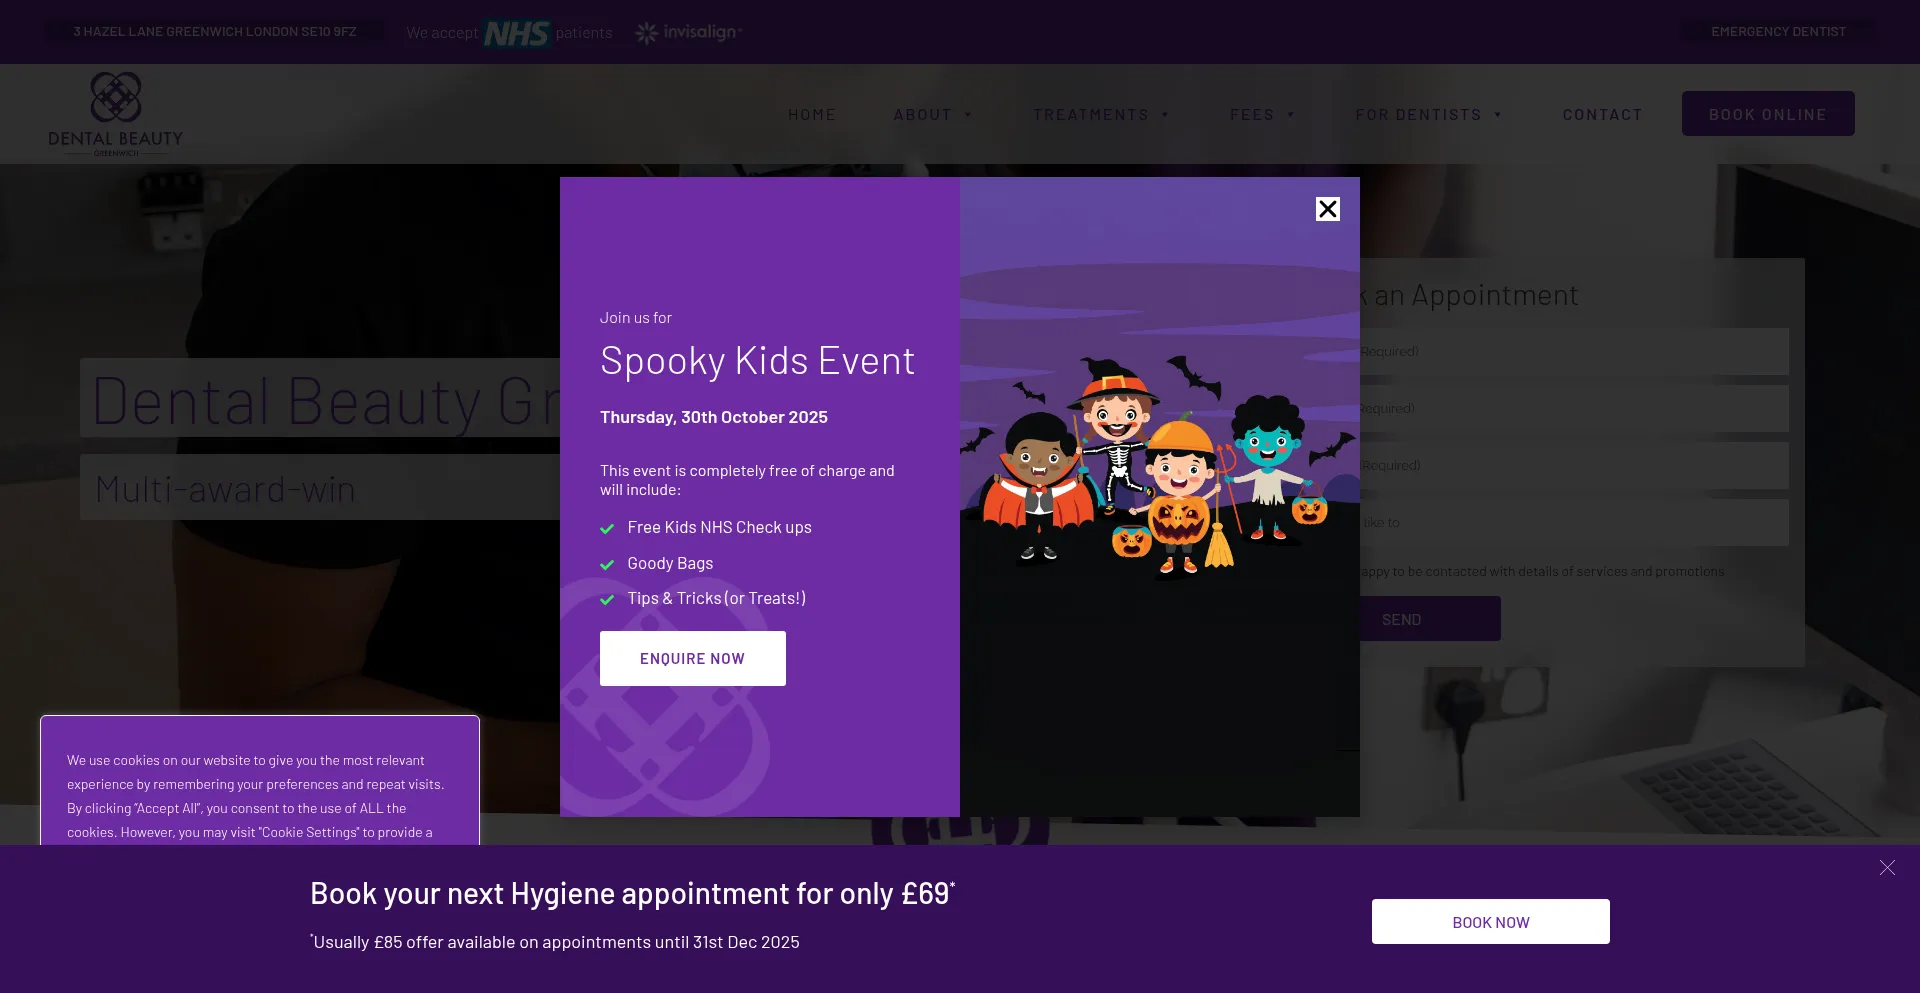Open the For Dentists dropdown arrow
This screenshot has width=1920, height=993.
click(1497, 115)
